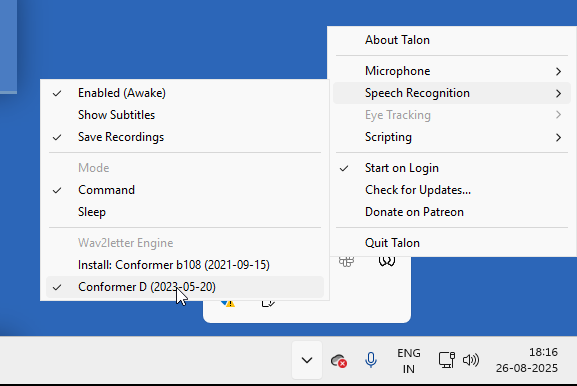Collapse the hidden icons chevron on the taskbar
The width and height of the screenshot is (577, 386).
307,360
